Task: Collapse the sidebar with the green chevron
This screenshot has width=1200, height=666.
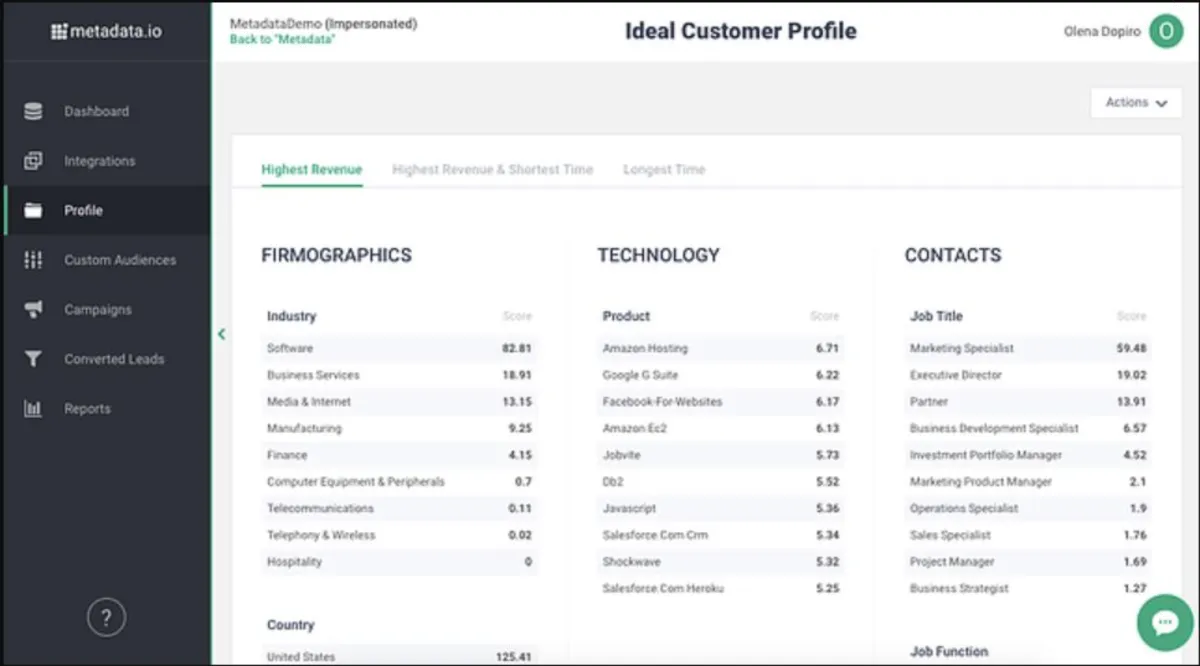Action: click(221, 334)
